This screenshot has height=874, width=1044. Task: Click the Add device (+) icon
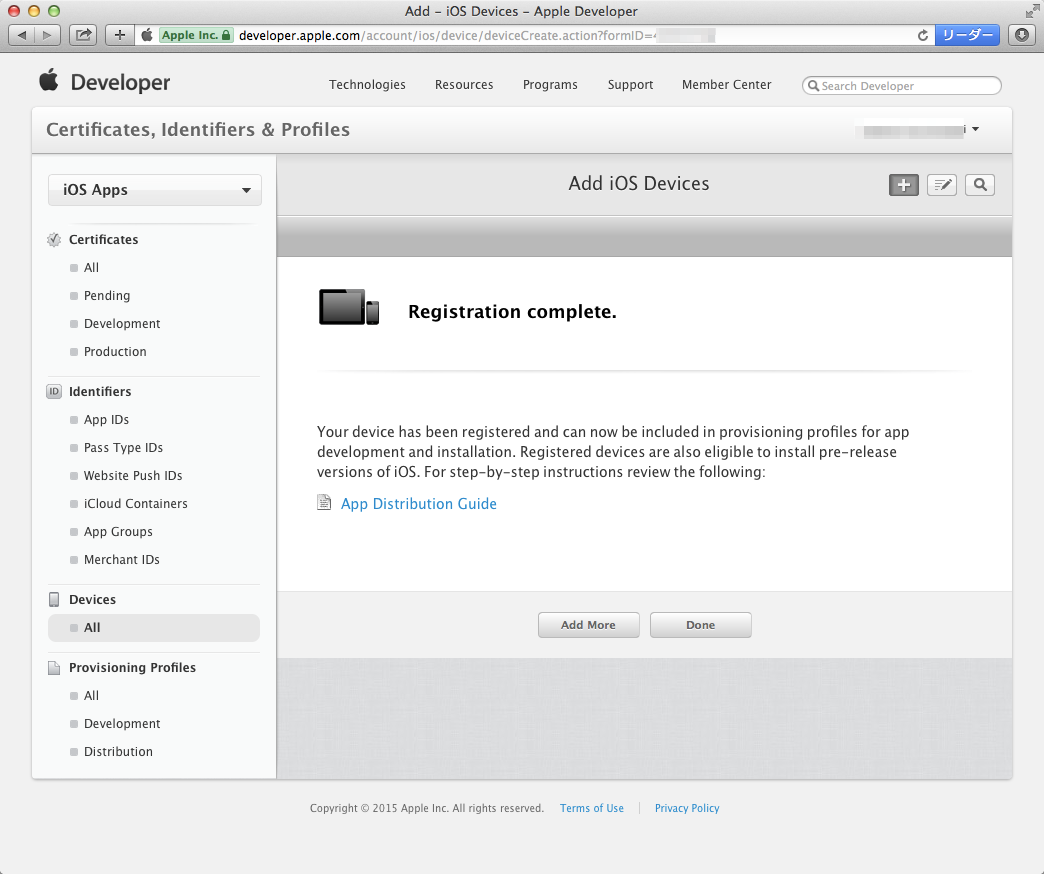pos(903,184)
